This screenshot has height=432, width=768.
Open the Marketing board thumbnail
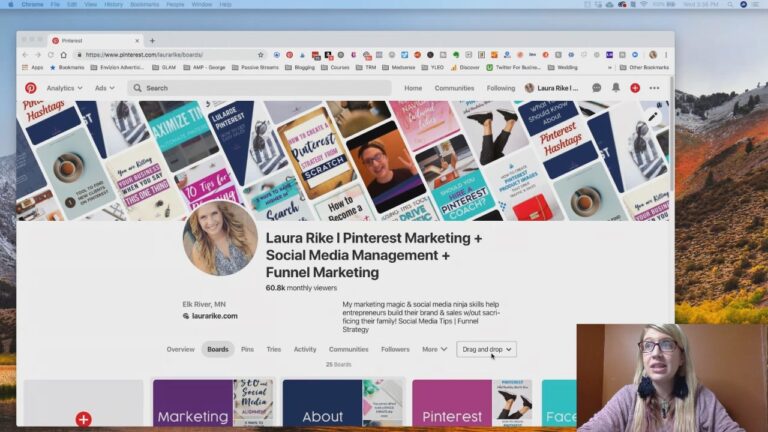tap(214, 403)
